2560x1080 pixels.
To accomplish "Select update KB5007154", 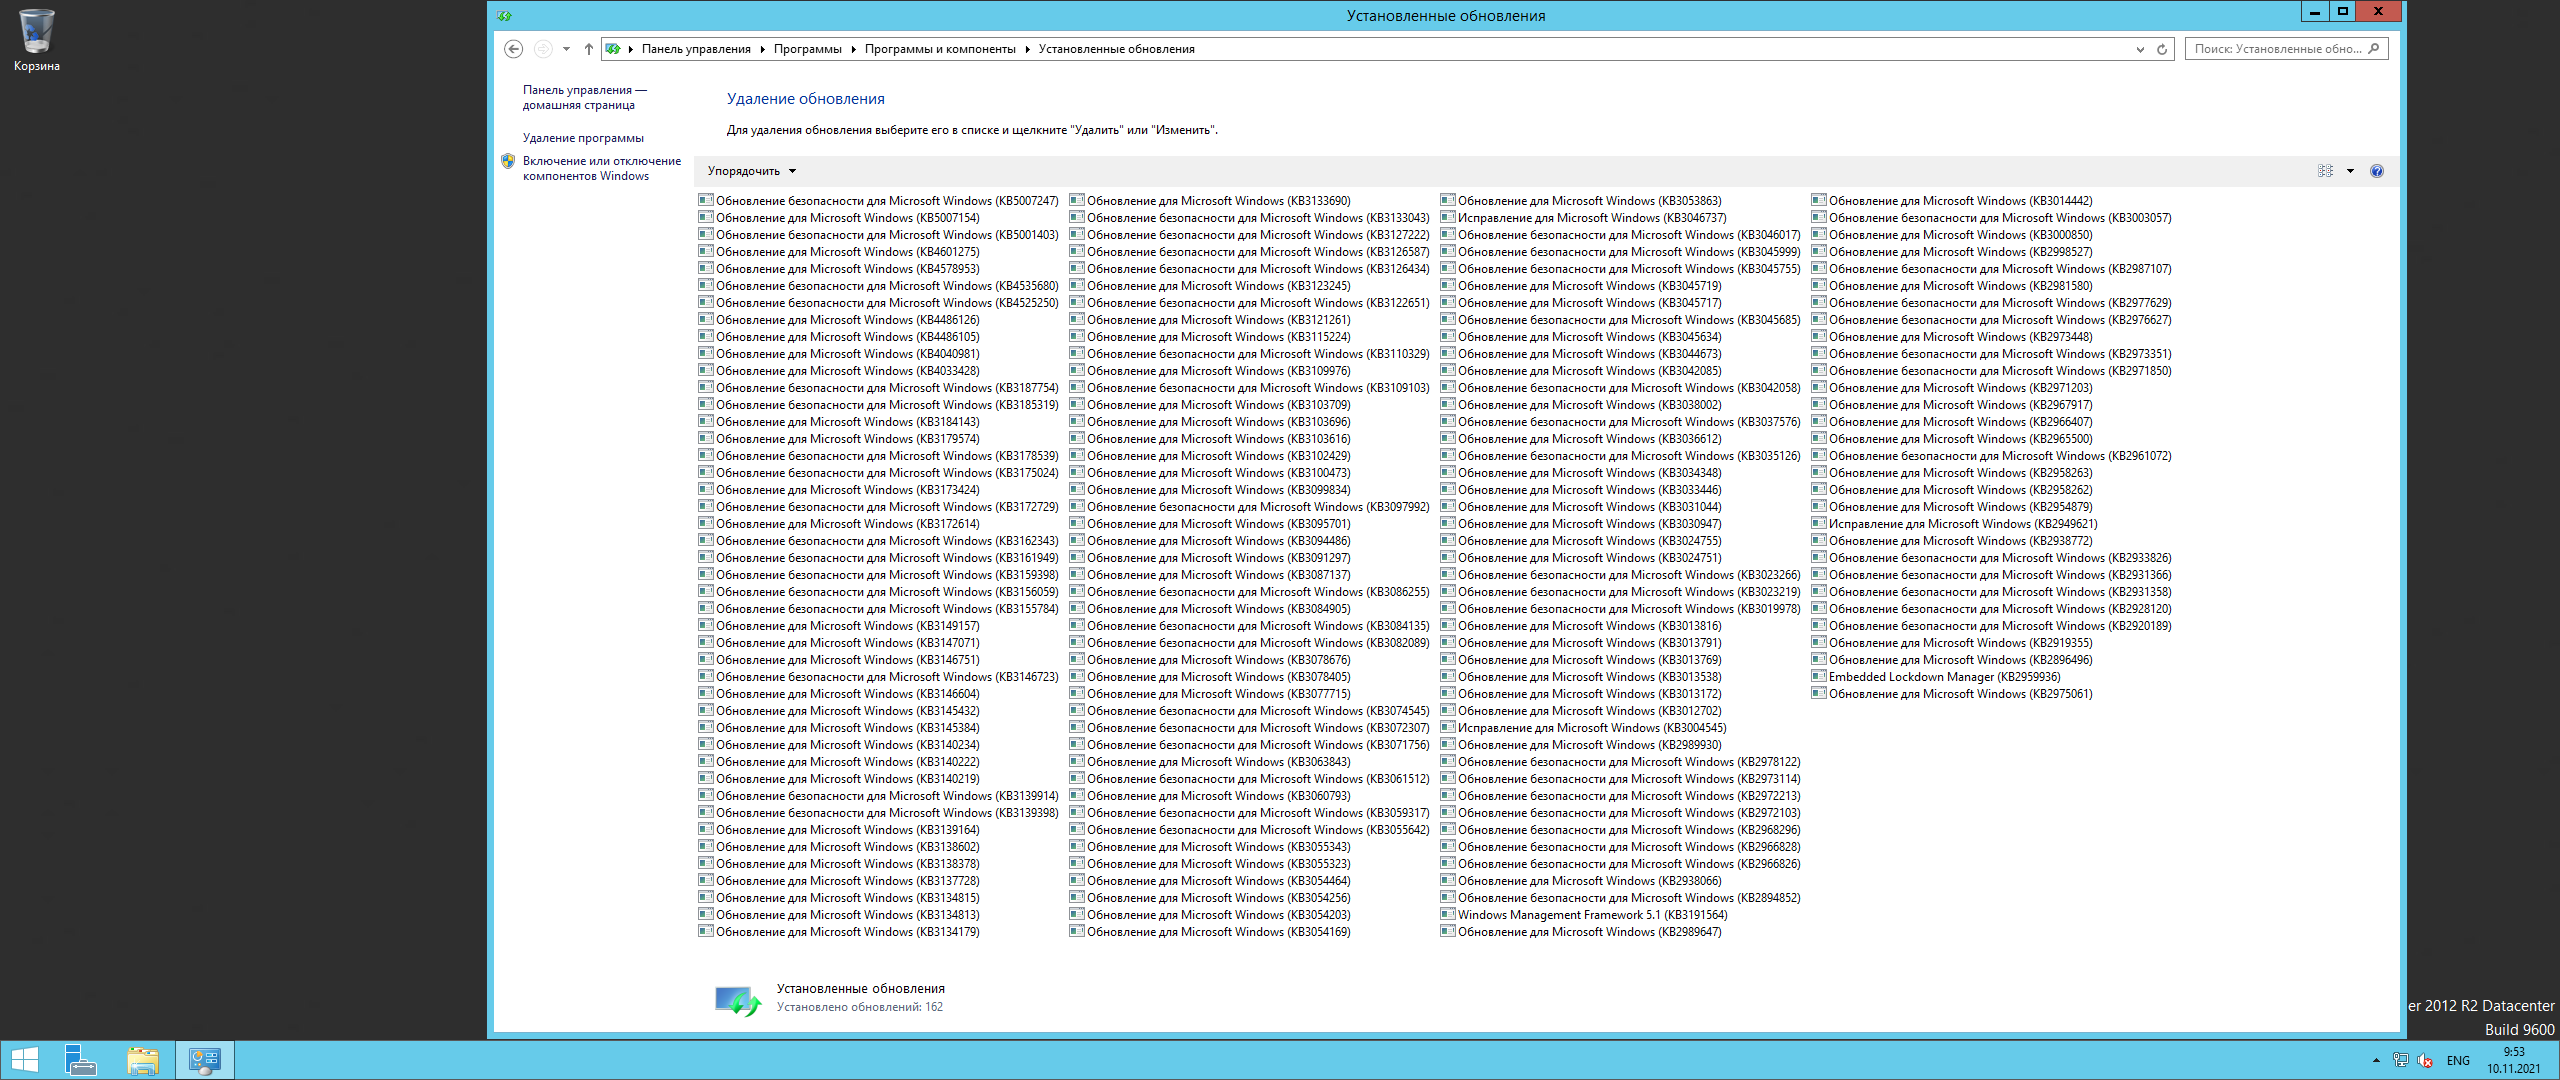I will (x=839, y=218).
